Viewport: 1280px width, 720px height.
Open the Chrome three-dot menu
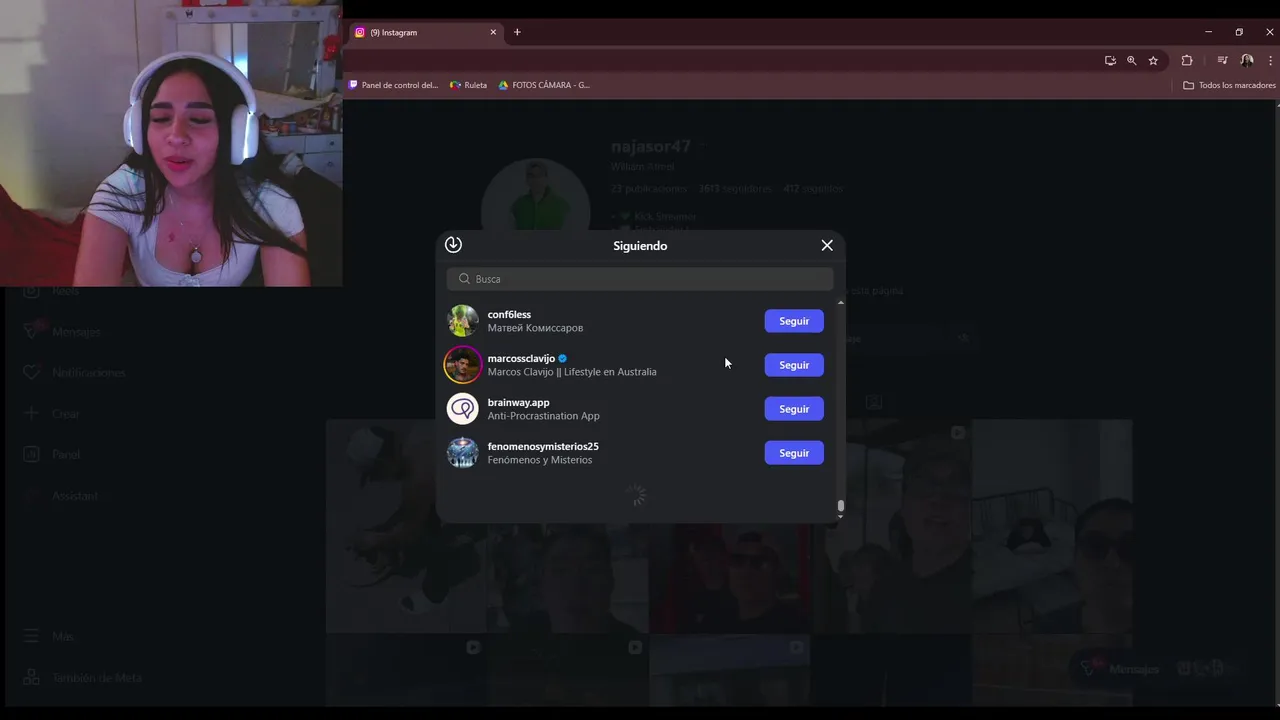(x=1270, y=60)
